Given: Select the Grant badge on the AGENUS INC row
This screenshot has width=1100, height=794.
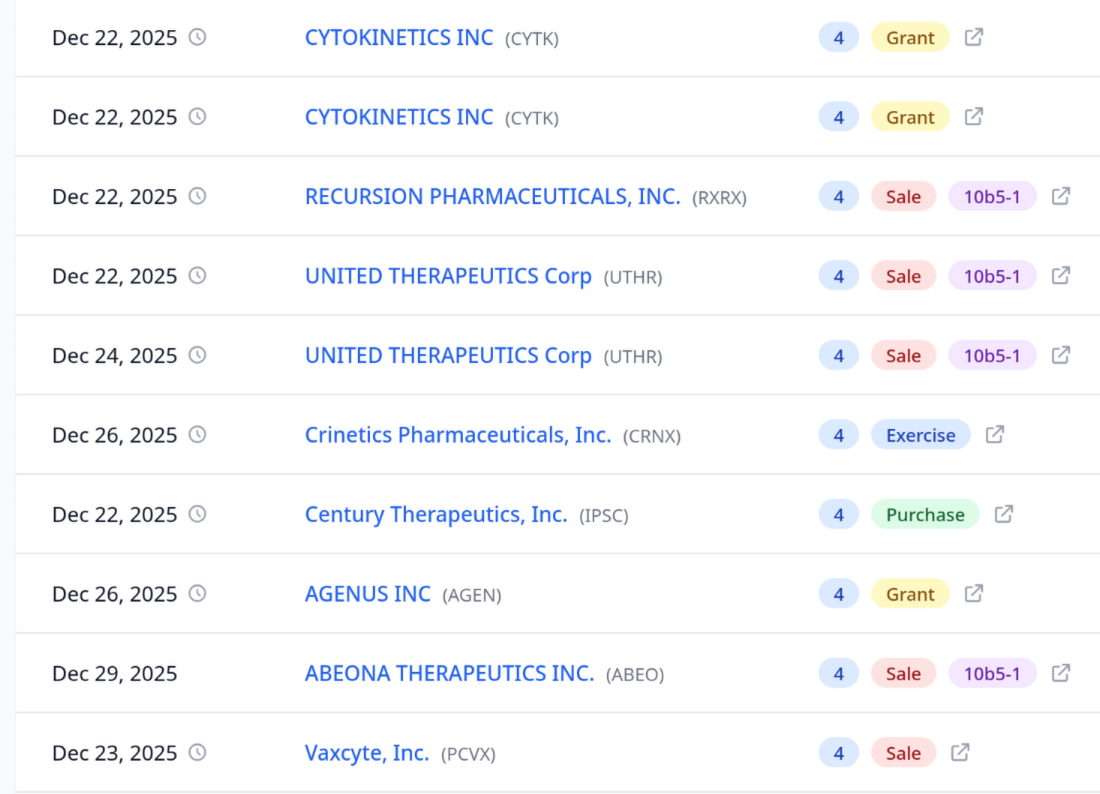Looking at the screenshot, I should coord(910,593).
